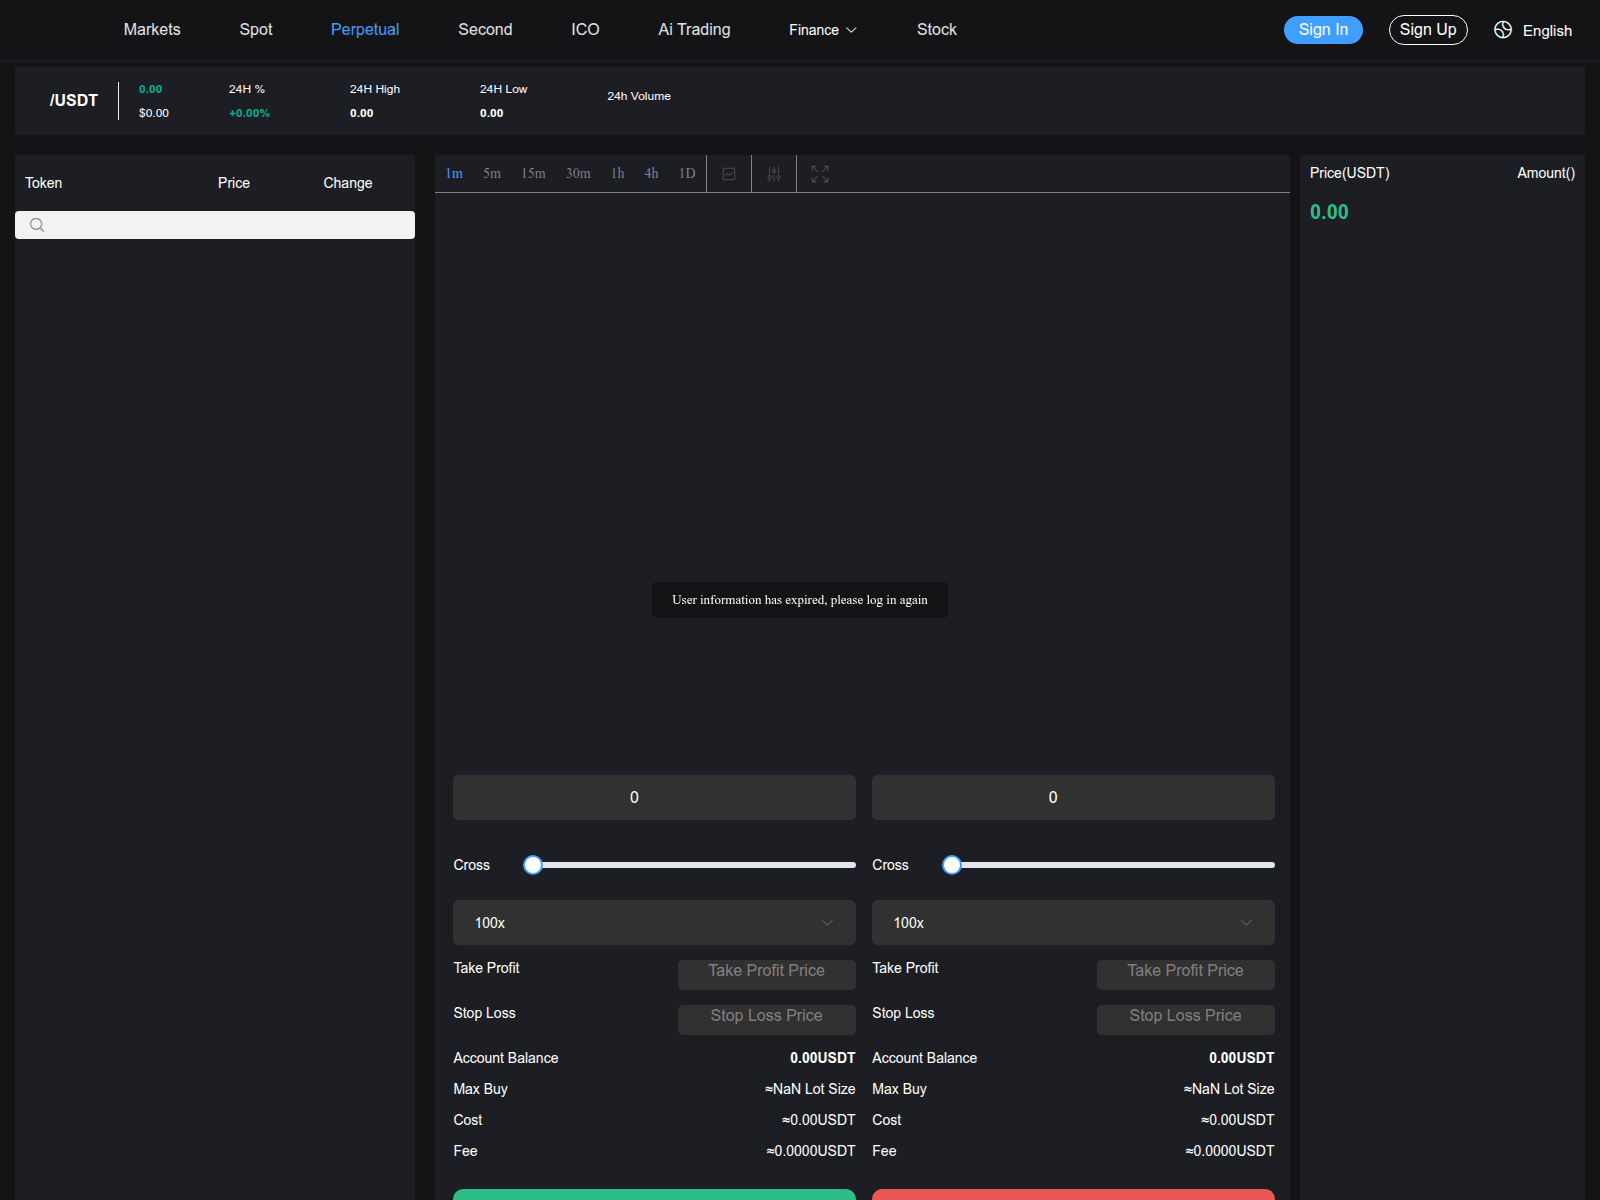Open Second contract page

485,30
